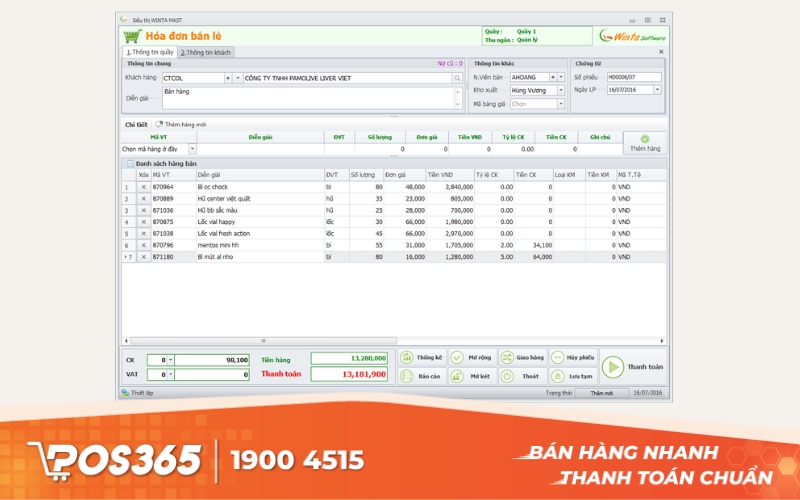Delete row 871180 Bi mút al nho
Viewport: 800px width, 500px height.
pos(143,257)
